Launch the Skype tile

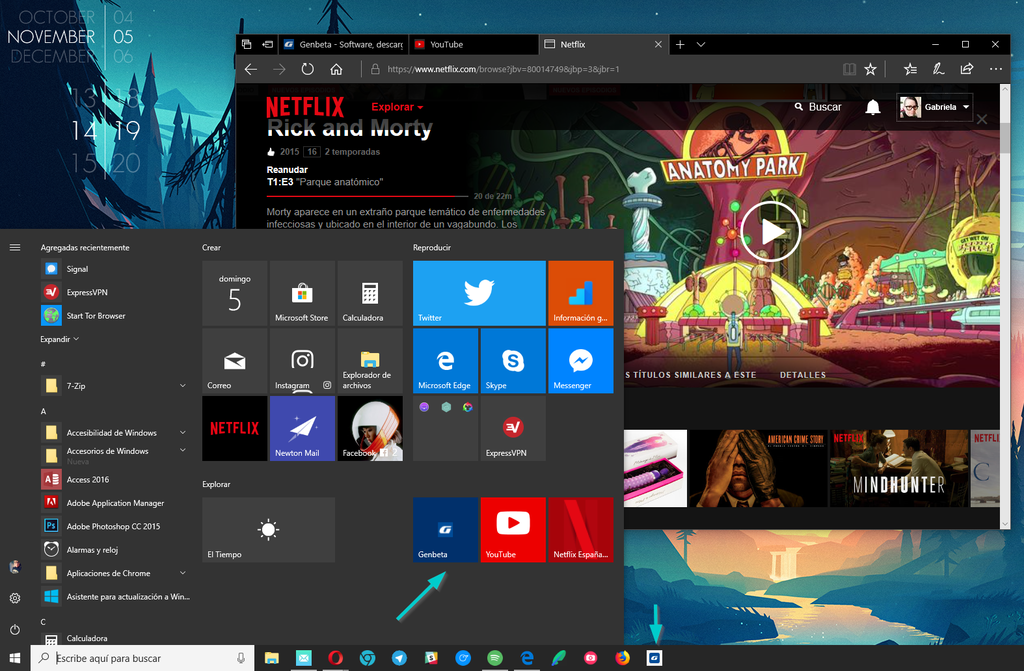513,361
